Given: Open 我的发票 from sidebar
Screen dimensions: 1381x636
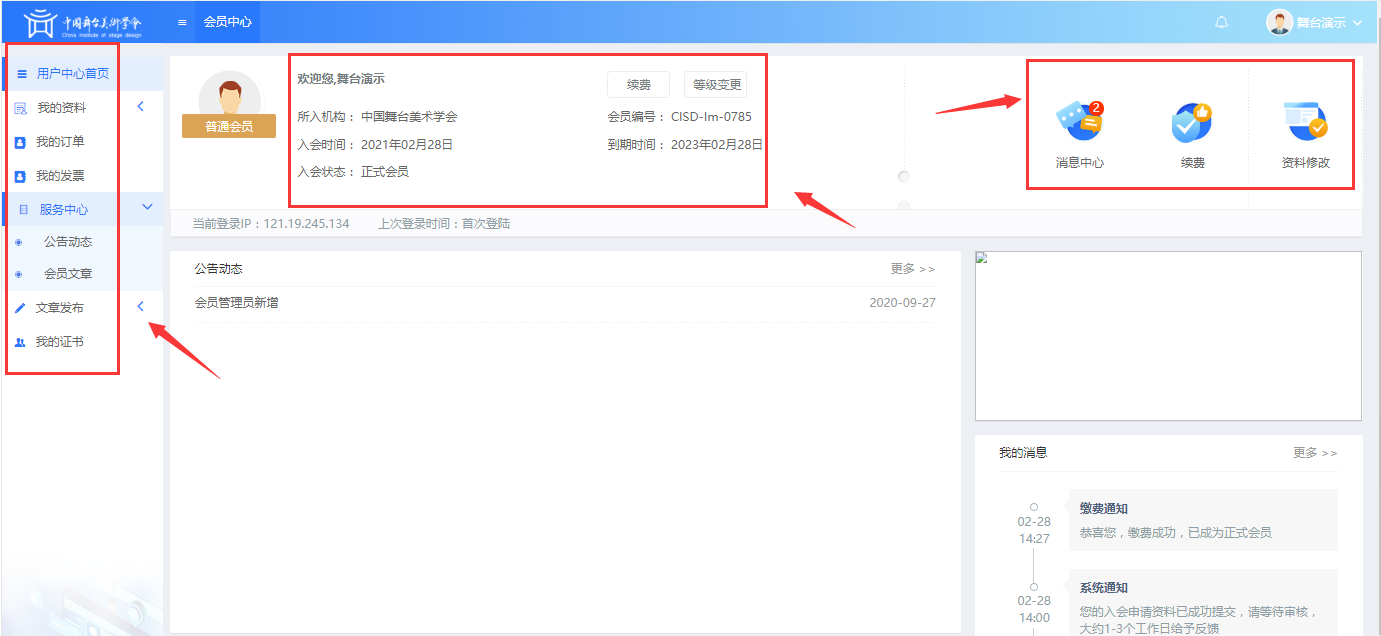Looking at the screenshot, I should (x=60, y=176).
